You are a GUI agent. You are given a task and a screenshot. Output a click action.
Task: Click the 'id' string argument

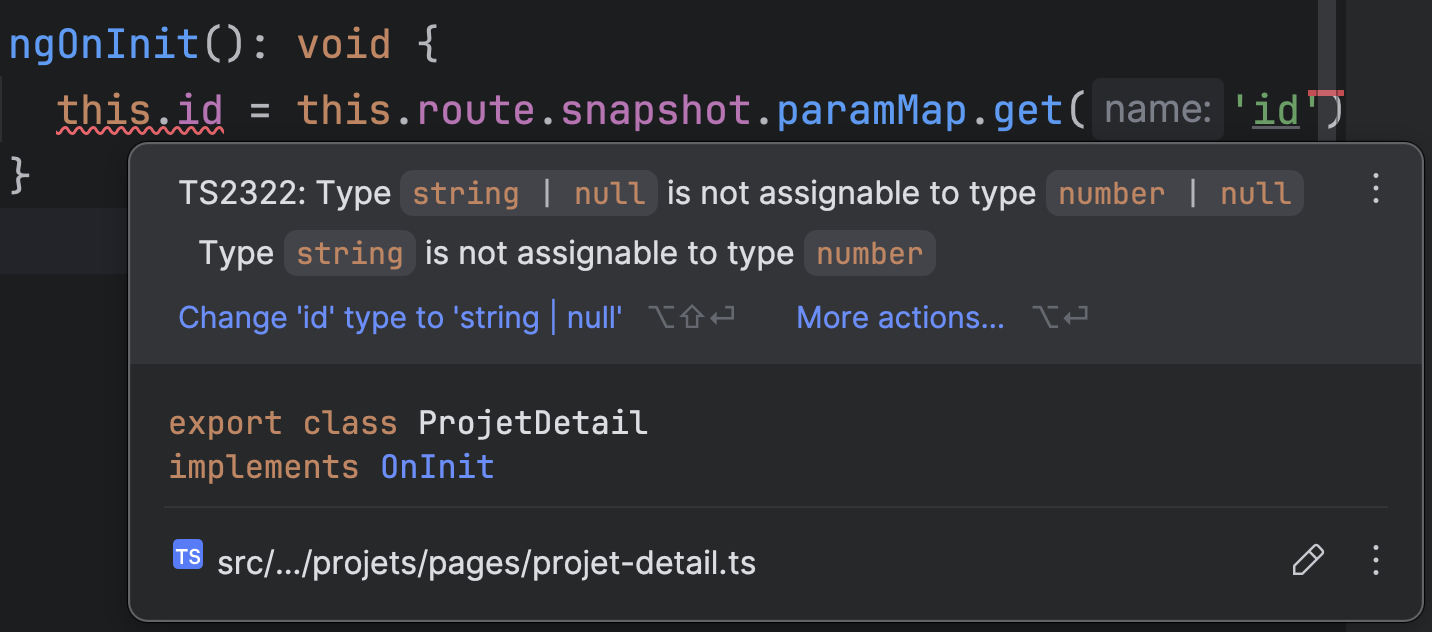tap(1282, 110)
